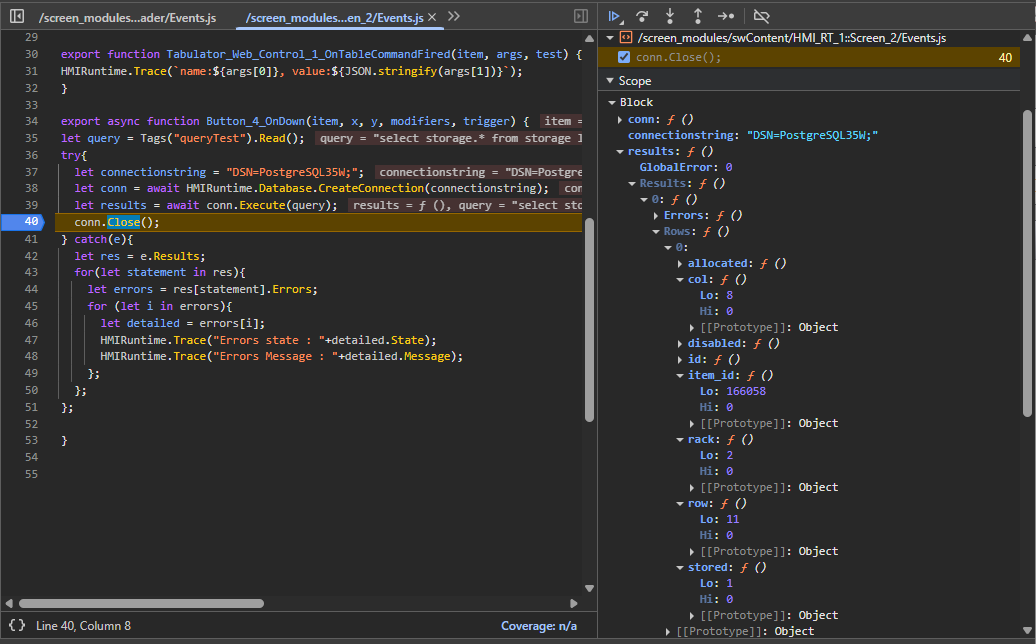Expand the allocated property

click(680, 263)
